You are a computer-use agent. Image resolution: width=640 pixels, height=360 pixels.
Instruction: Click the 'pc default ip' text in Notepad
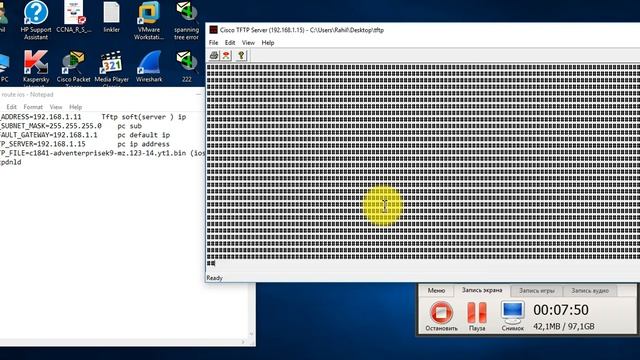coord(143,135)
